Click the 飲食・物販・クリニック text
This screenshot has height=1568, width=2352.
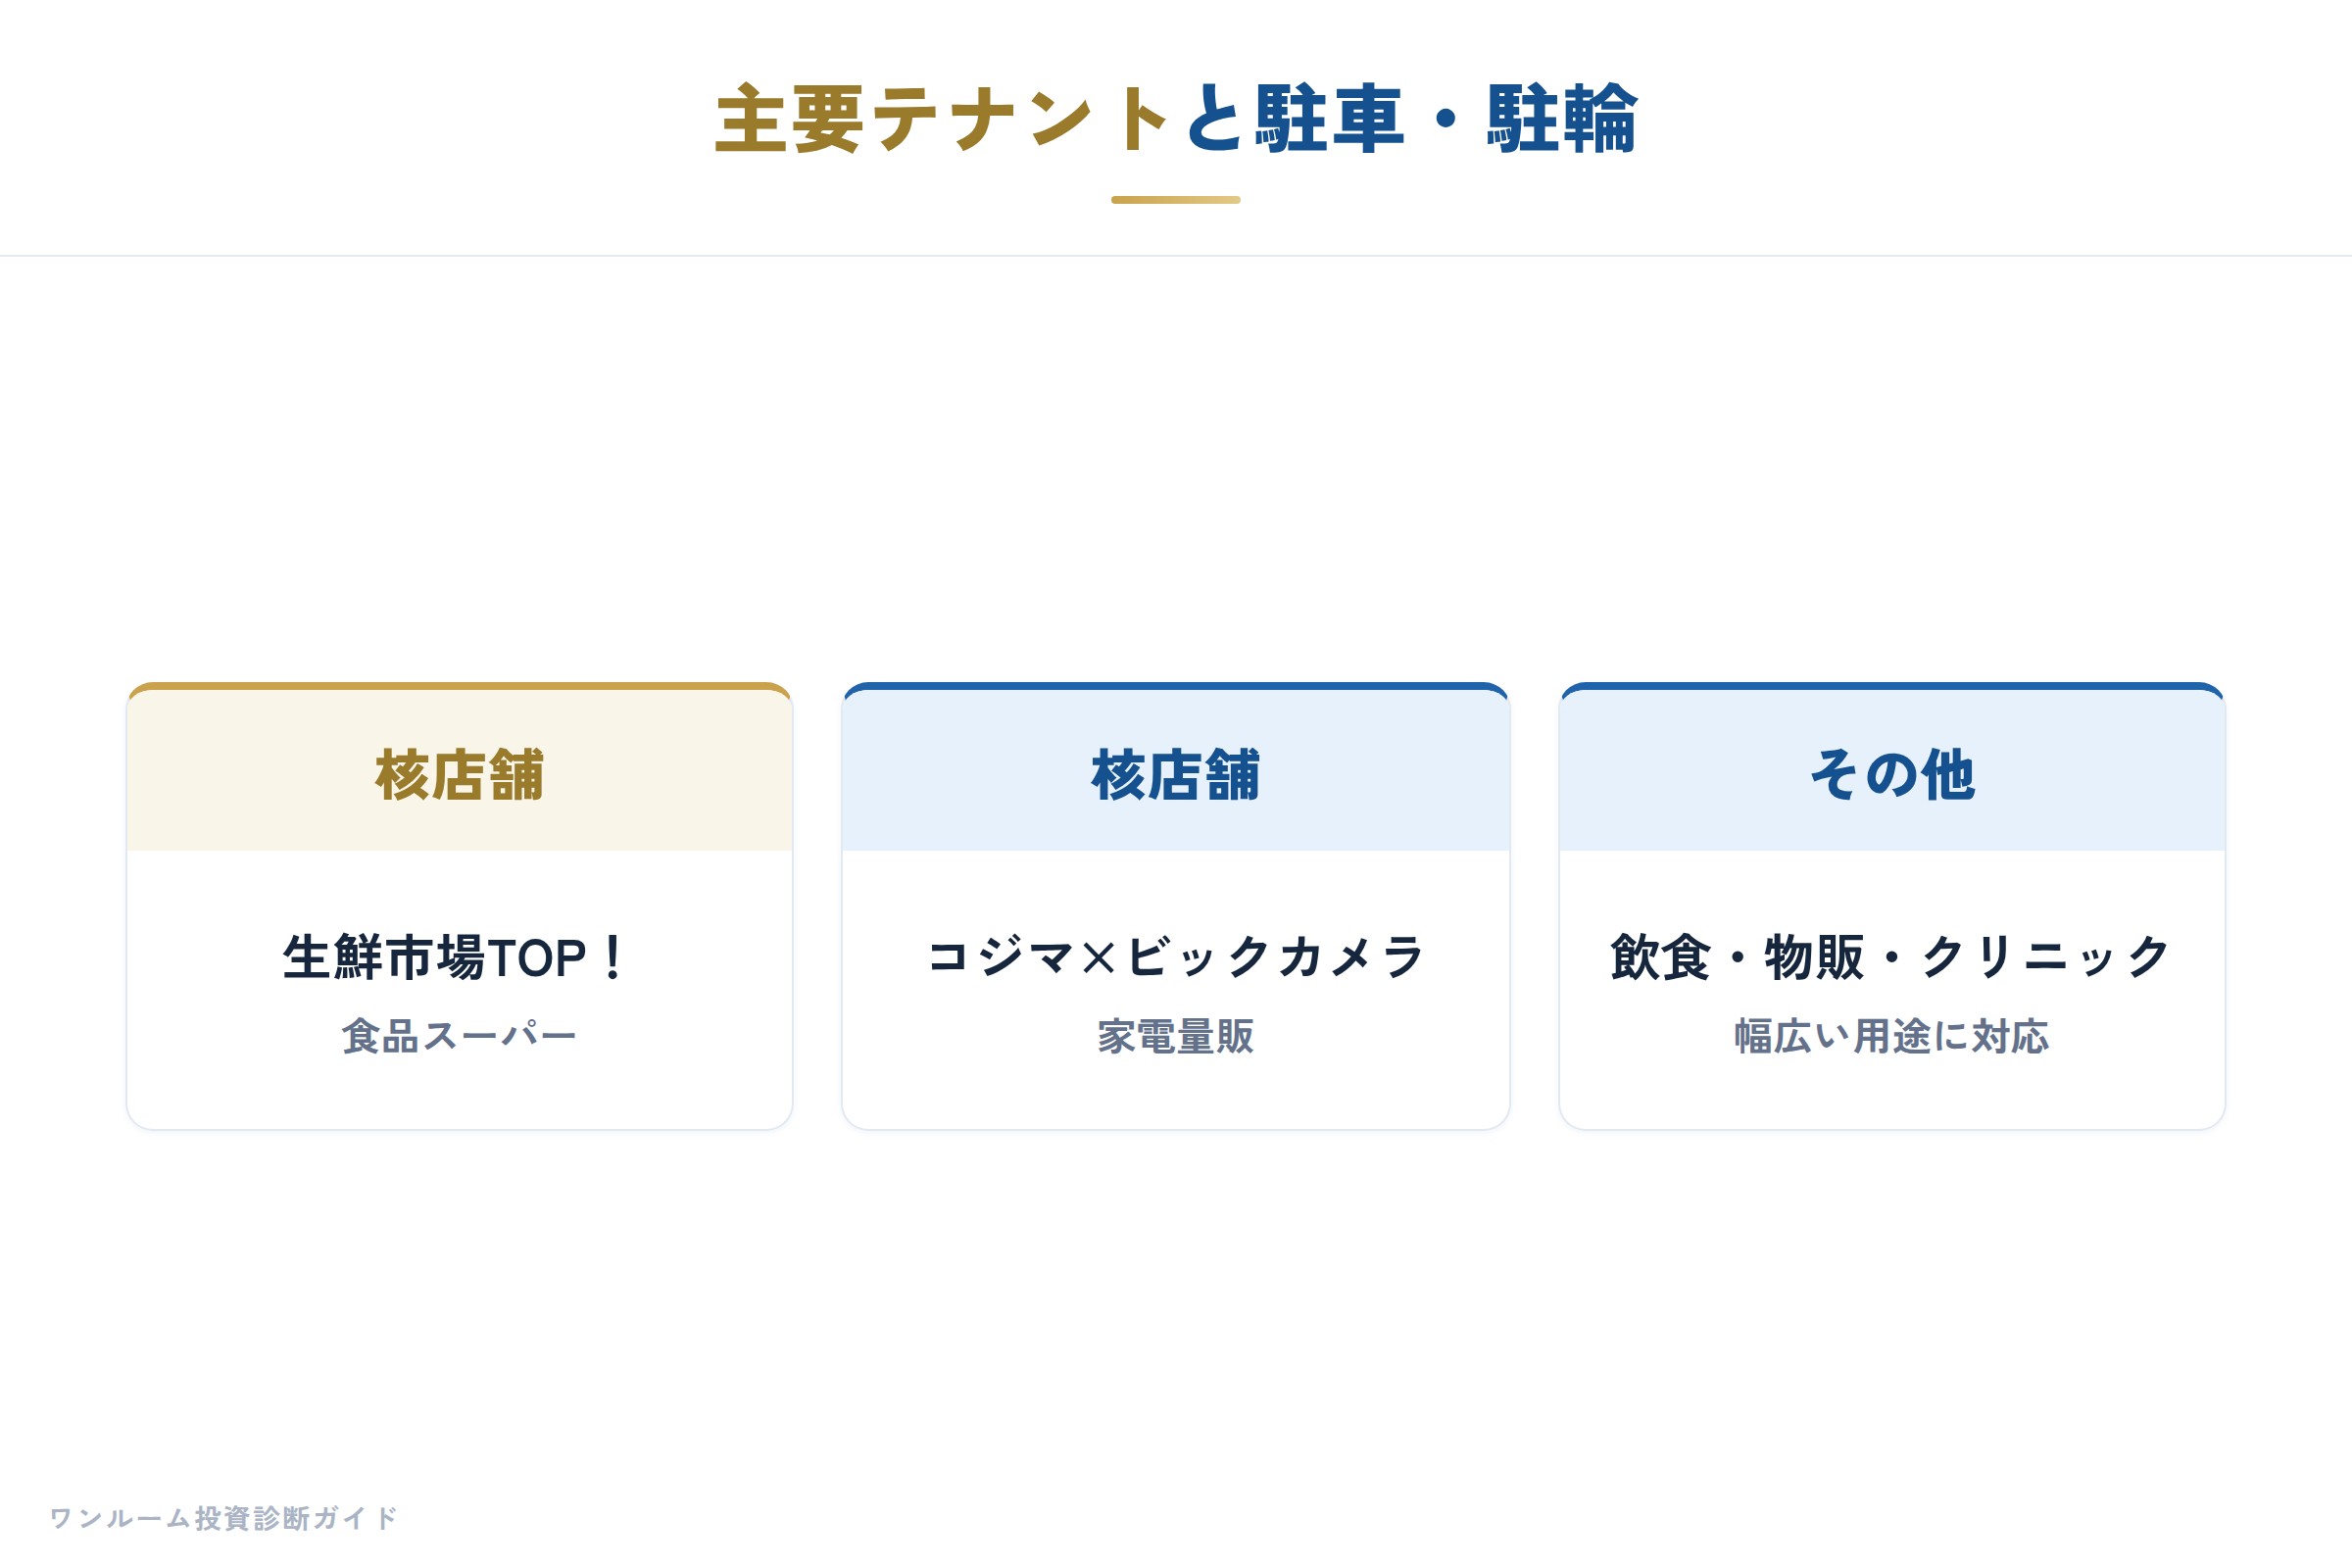[1892, 957]
